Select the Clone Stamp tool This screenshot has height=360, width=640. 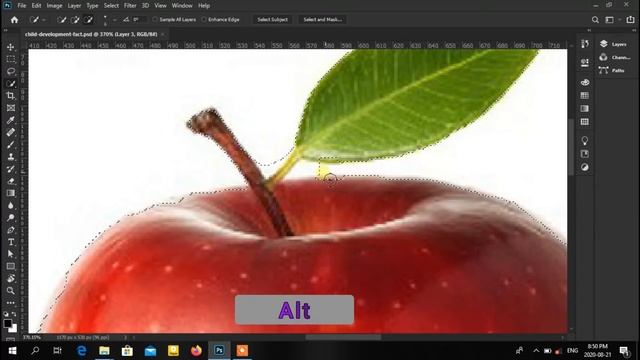pos(11,157)
